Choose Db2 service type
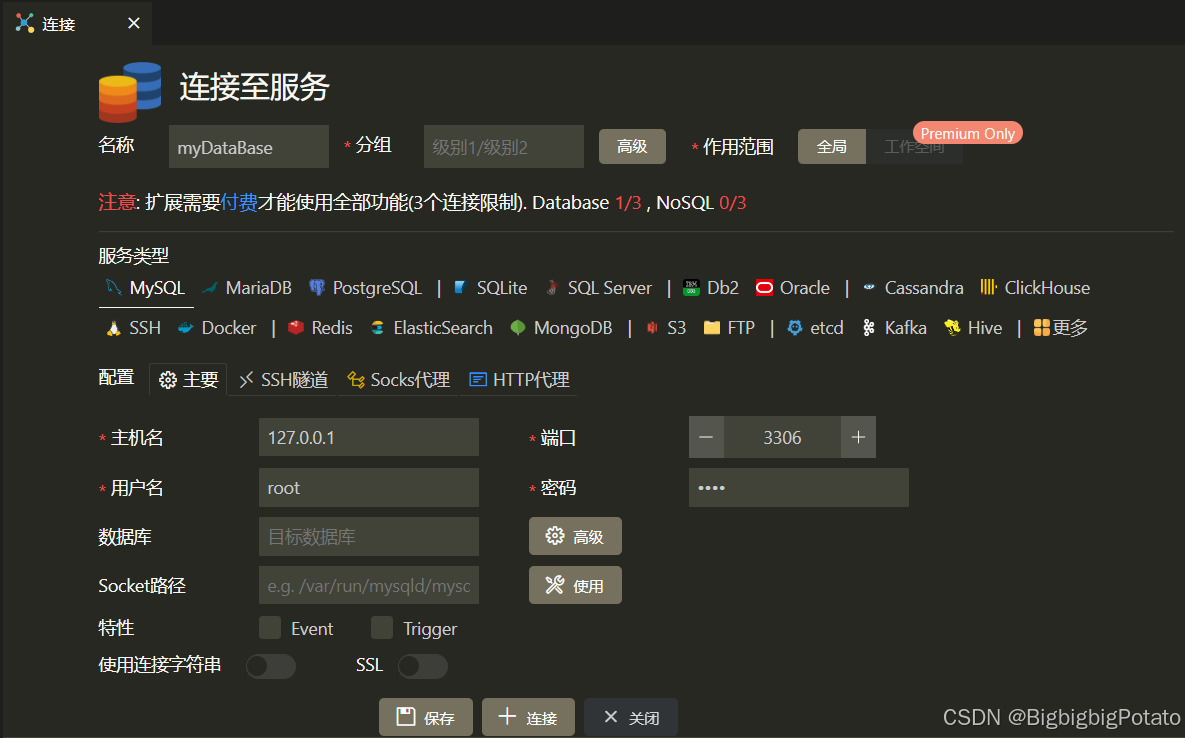Screen dimensions: 1185x738 (x=710, y=288)
